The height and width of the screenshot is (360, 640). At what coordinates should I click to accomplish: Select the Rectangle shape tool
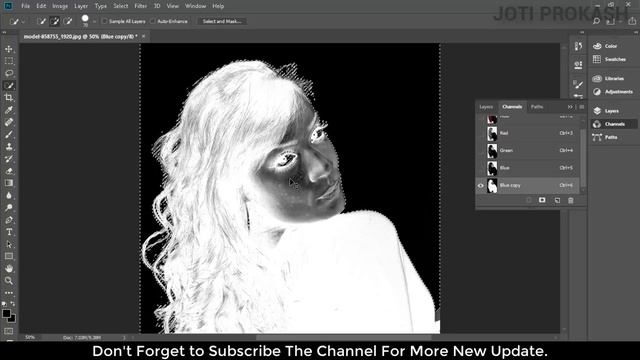pyautogui.click(x=9, y=256)
